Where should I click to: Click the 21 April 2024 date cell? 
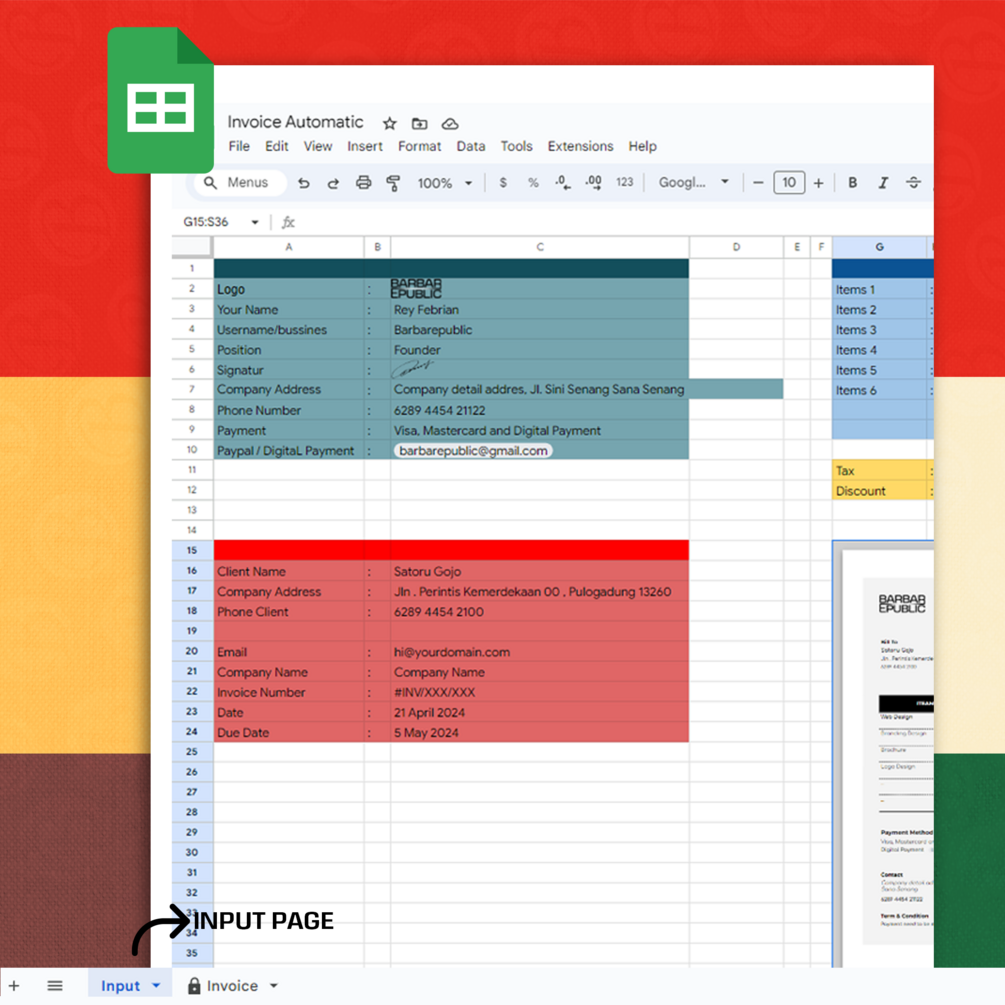click(x=540, y=712)
